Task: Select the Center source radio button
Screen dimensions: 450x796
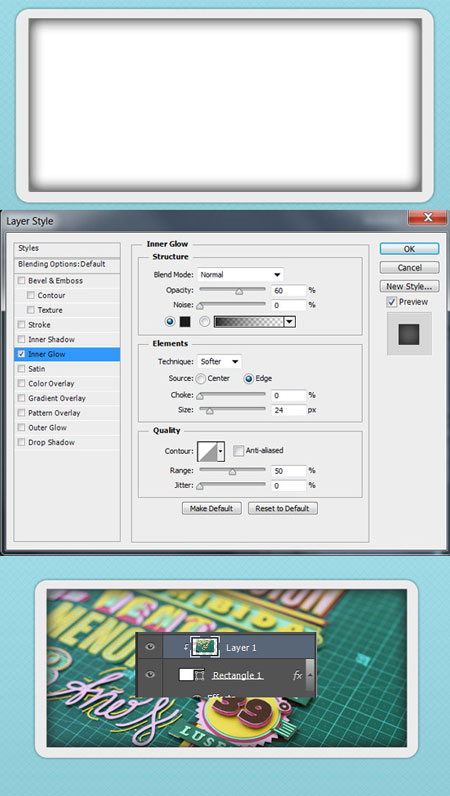Action: pyautogui.click(x=201, y=379)
